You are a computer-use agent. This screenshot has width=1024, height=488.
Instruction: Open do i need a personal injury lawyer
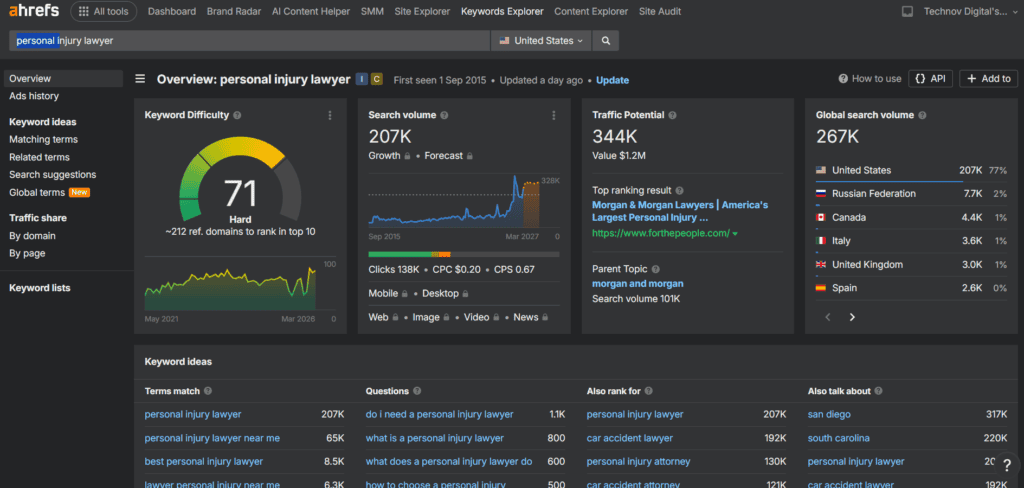tap(440, 414)
